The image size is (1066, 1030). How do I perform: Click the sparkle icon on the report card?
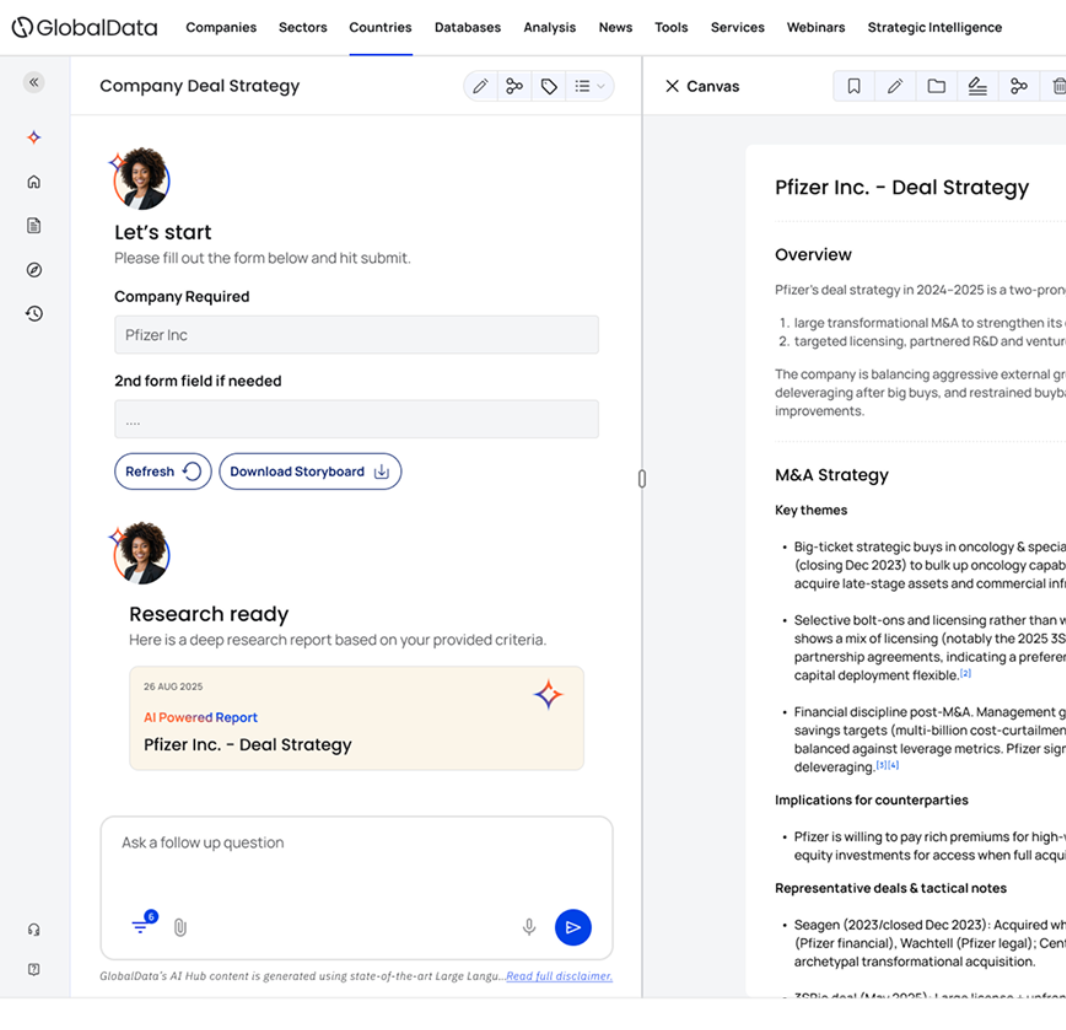548,694
